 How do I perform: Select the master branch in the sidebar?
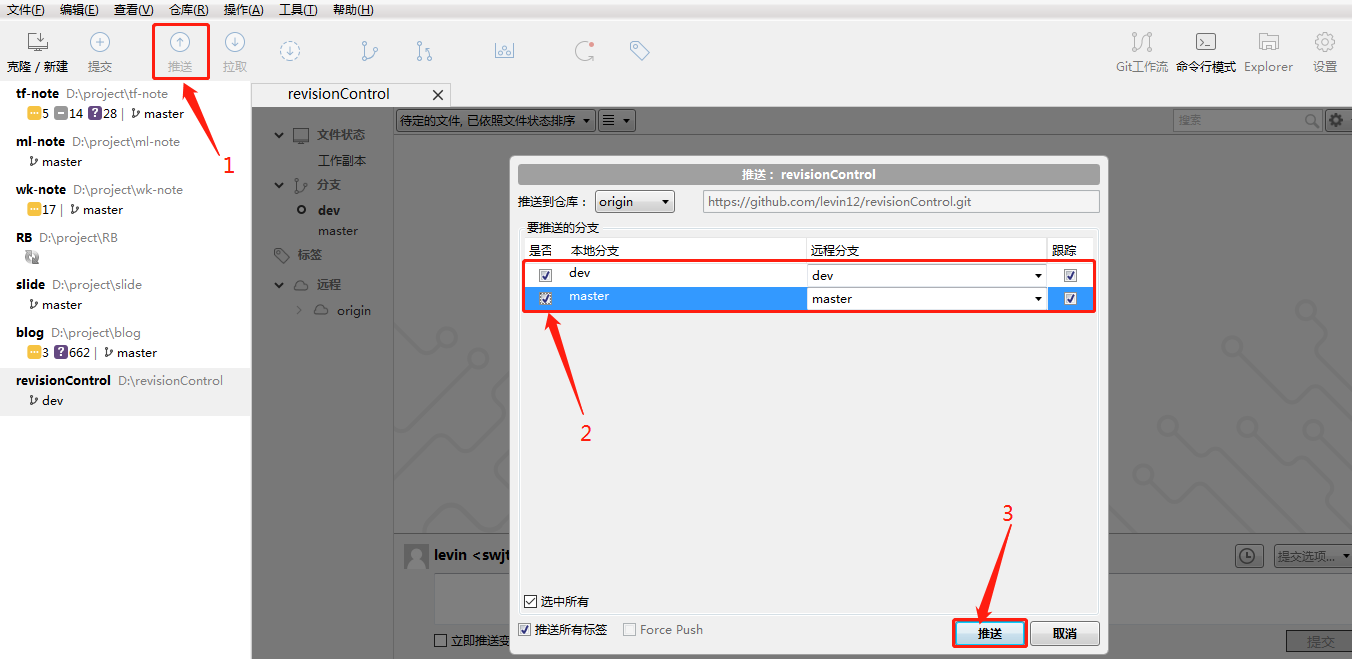click(338, 231)
